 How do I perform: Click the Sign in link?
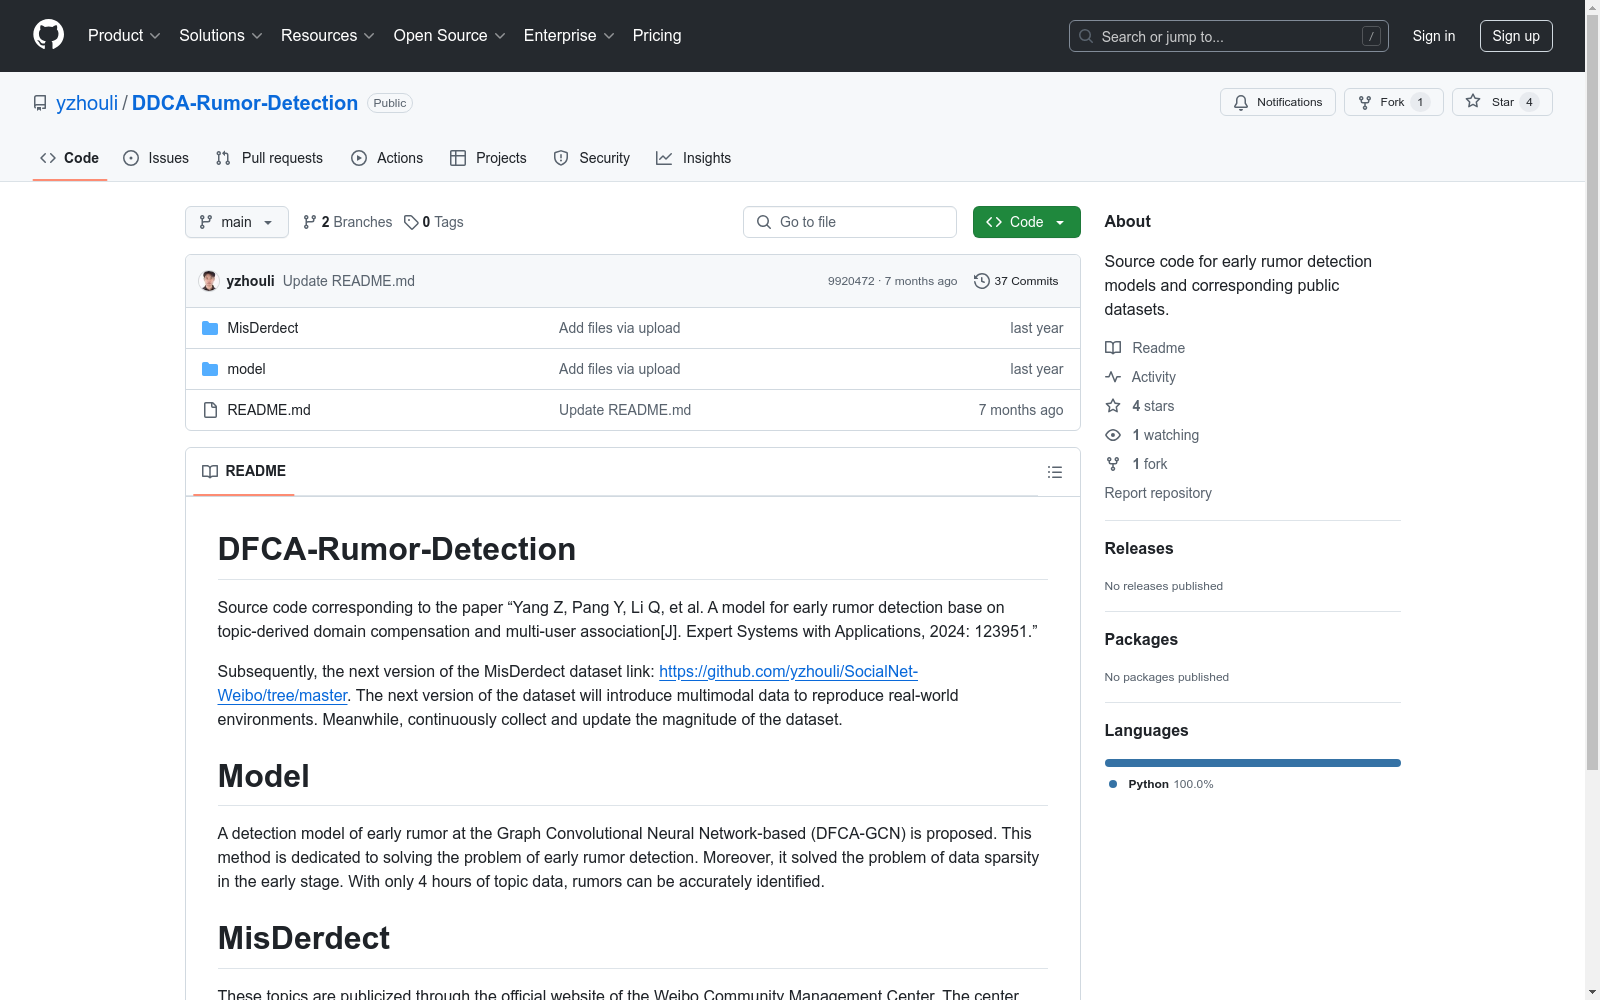pos(1434,36)
